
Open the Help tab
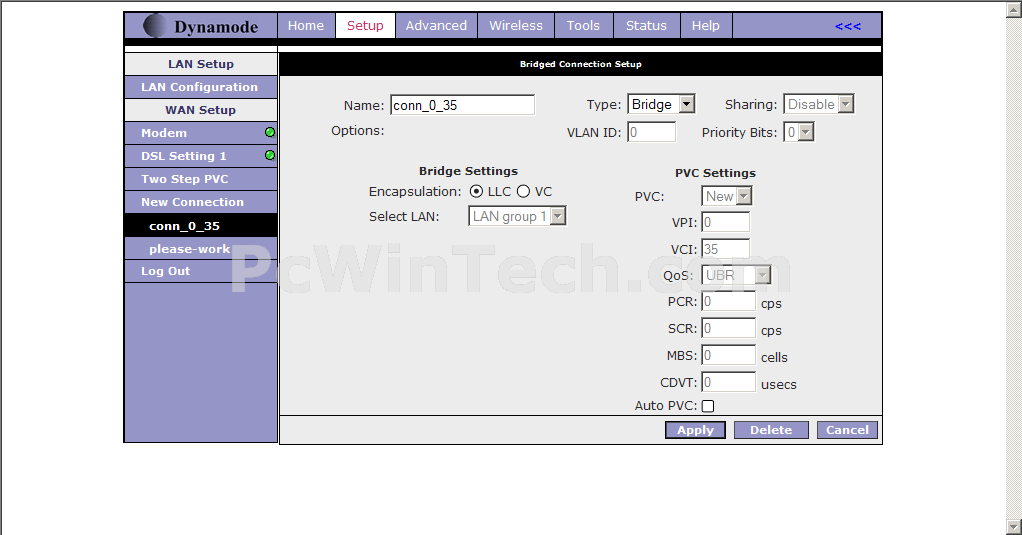(705, 26)
